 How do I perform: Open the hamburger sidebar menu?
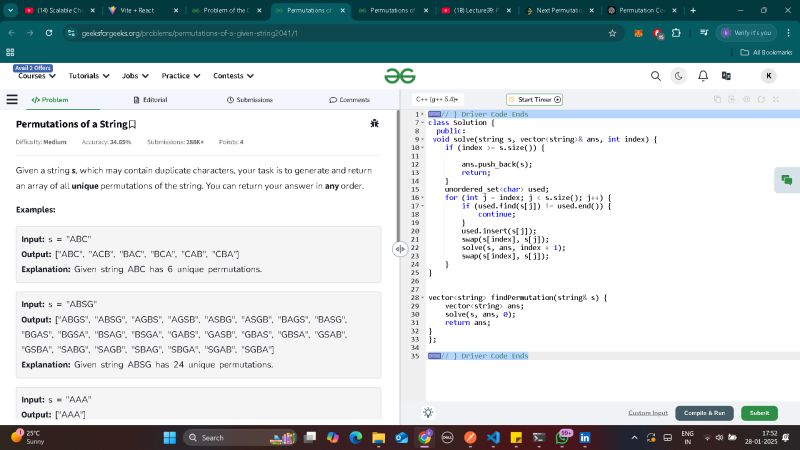(12, 100)
